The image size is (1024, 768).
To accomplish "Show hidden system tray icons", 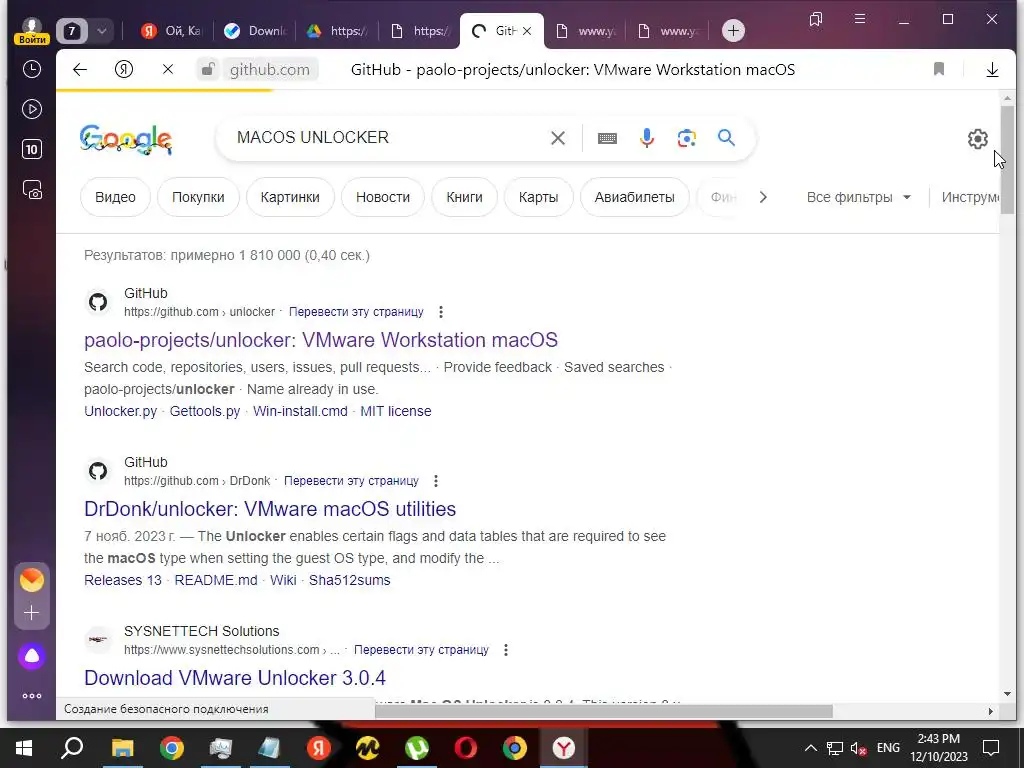I will 810,748.
